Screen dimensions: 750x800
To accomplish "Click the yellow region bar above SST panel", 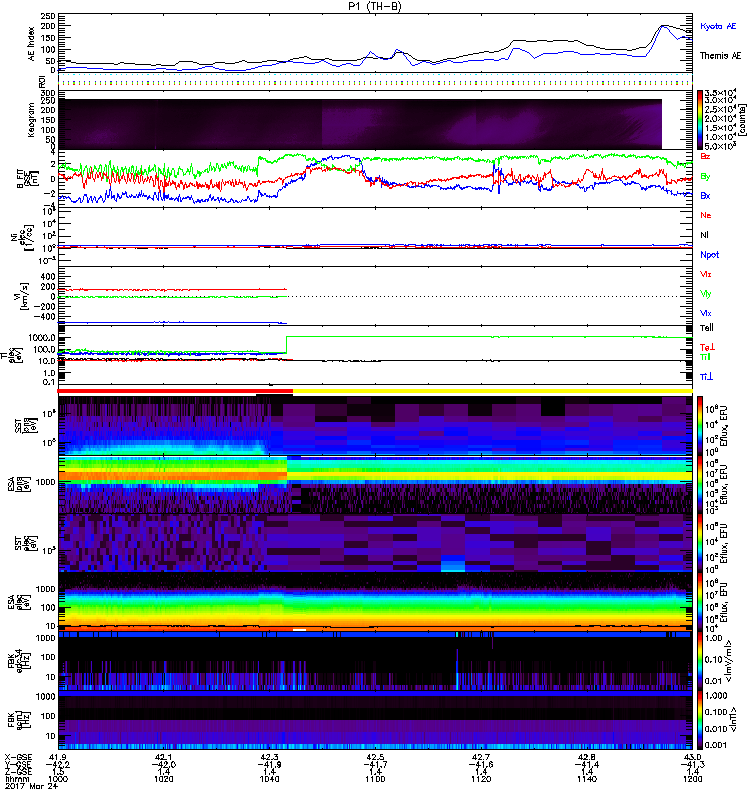I will [493, 391].
